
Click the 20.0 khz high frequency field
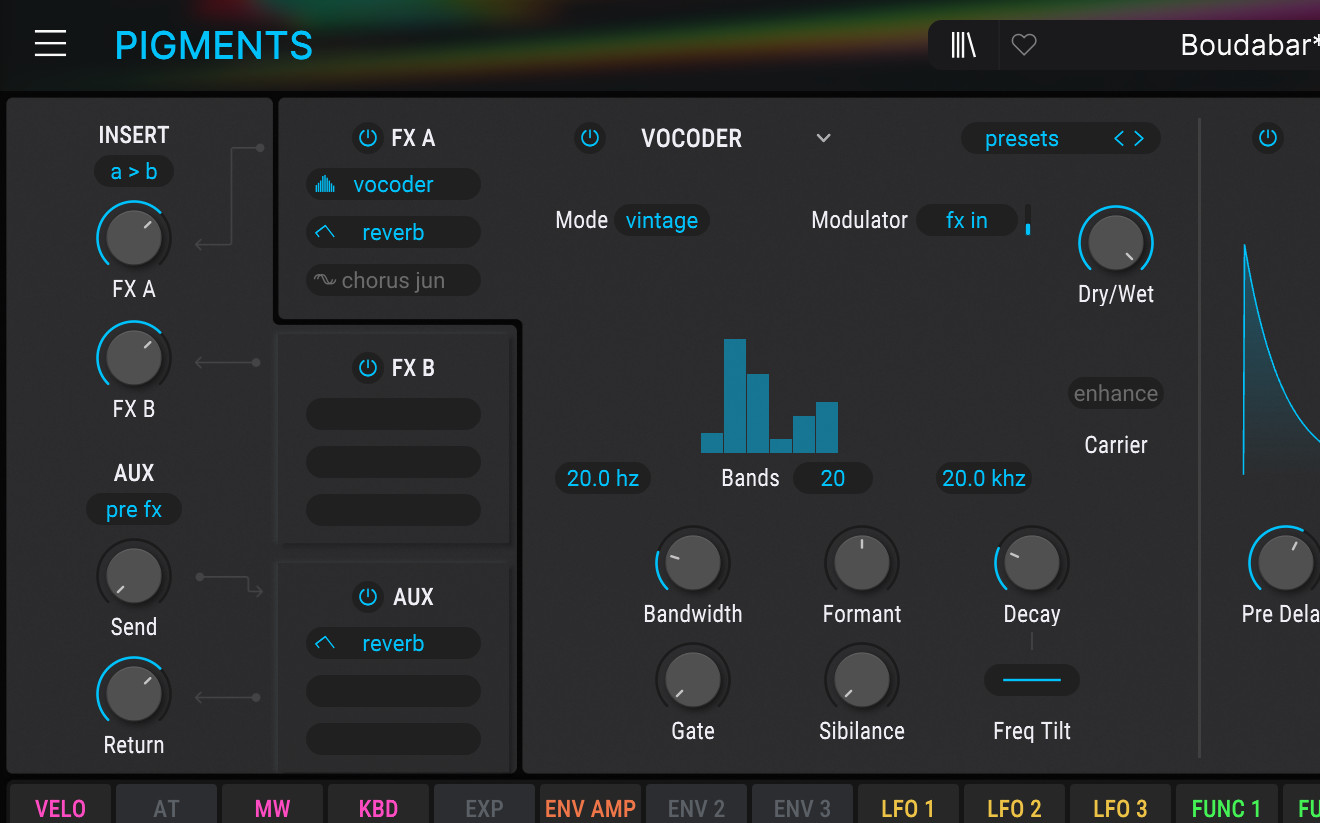point(984,478)
